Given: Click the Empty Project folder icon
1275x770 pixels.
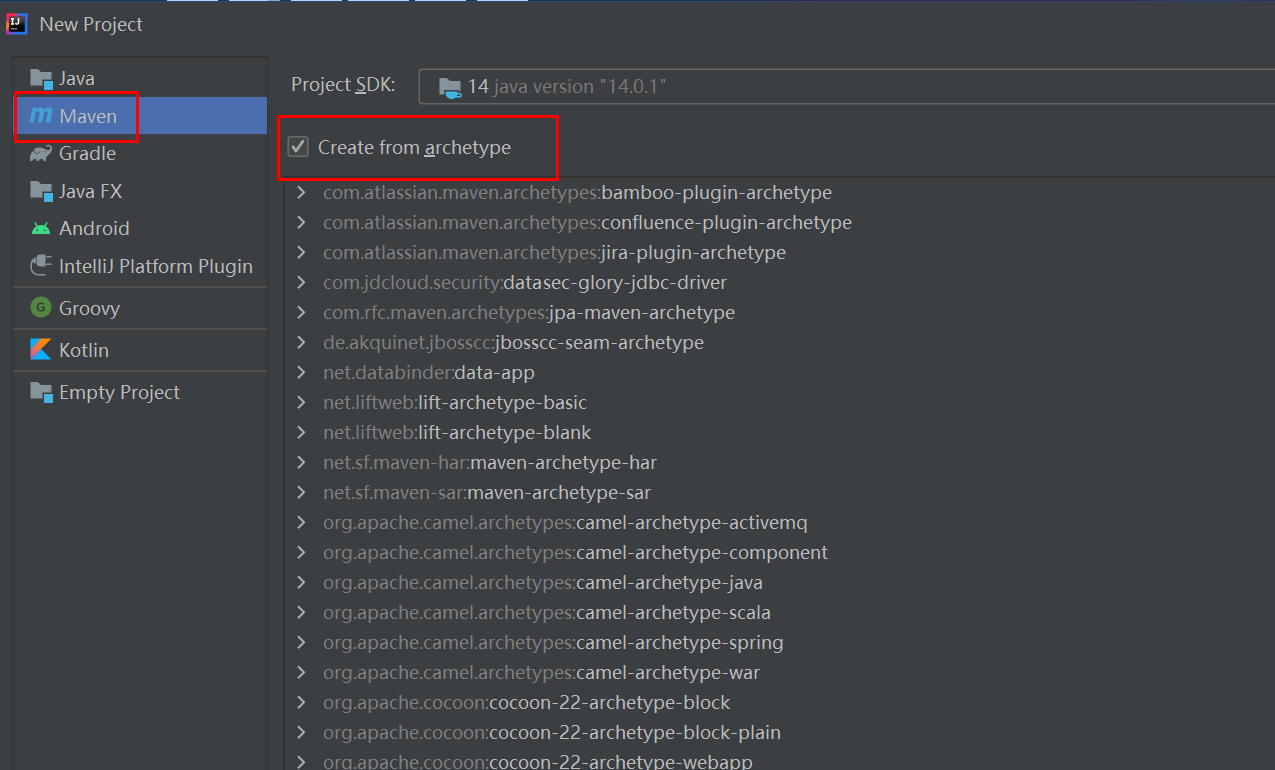Looking at the screenshot, I should point(41,392).
